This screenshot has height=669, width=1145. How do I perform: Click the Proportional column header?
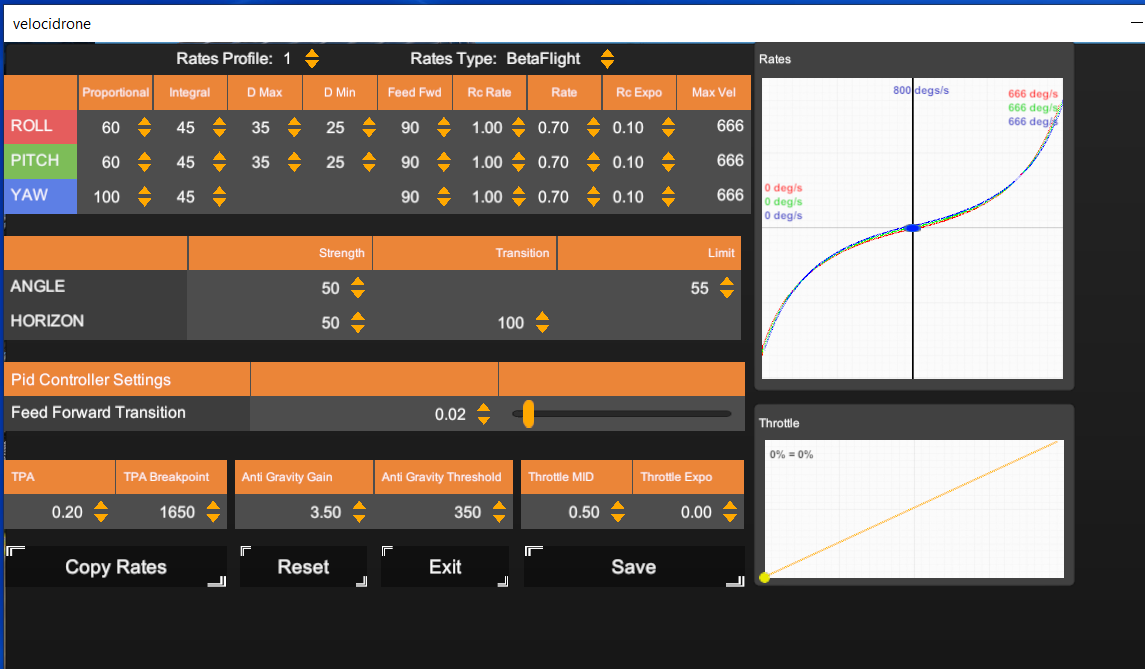coord(115,93)
